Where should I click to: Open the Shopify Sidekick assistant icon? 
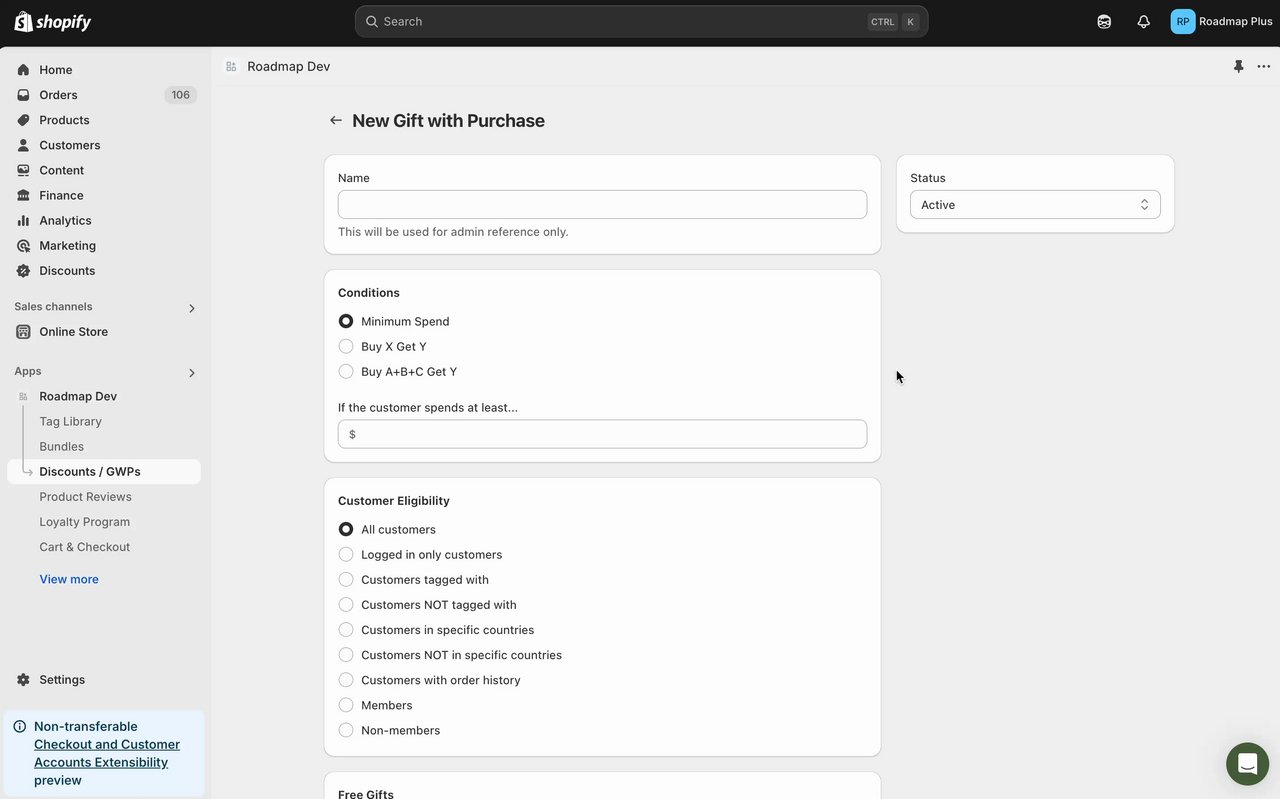(1104, 21)
